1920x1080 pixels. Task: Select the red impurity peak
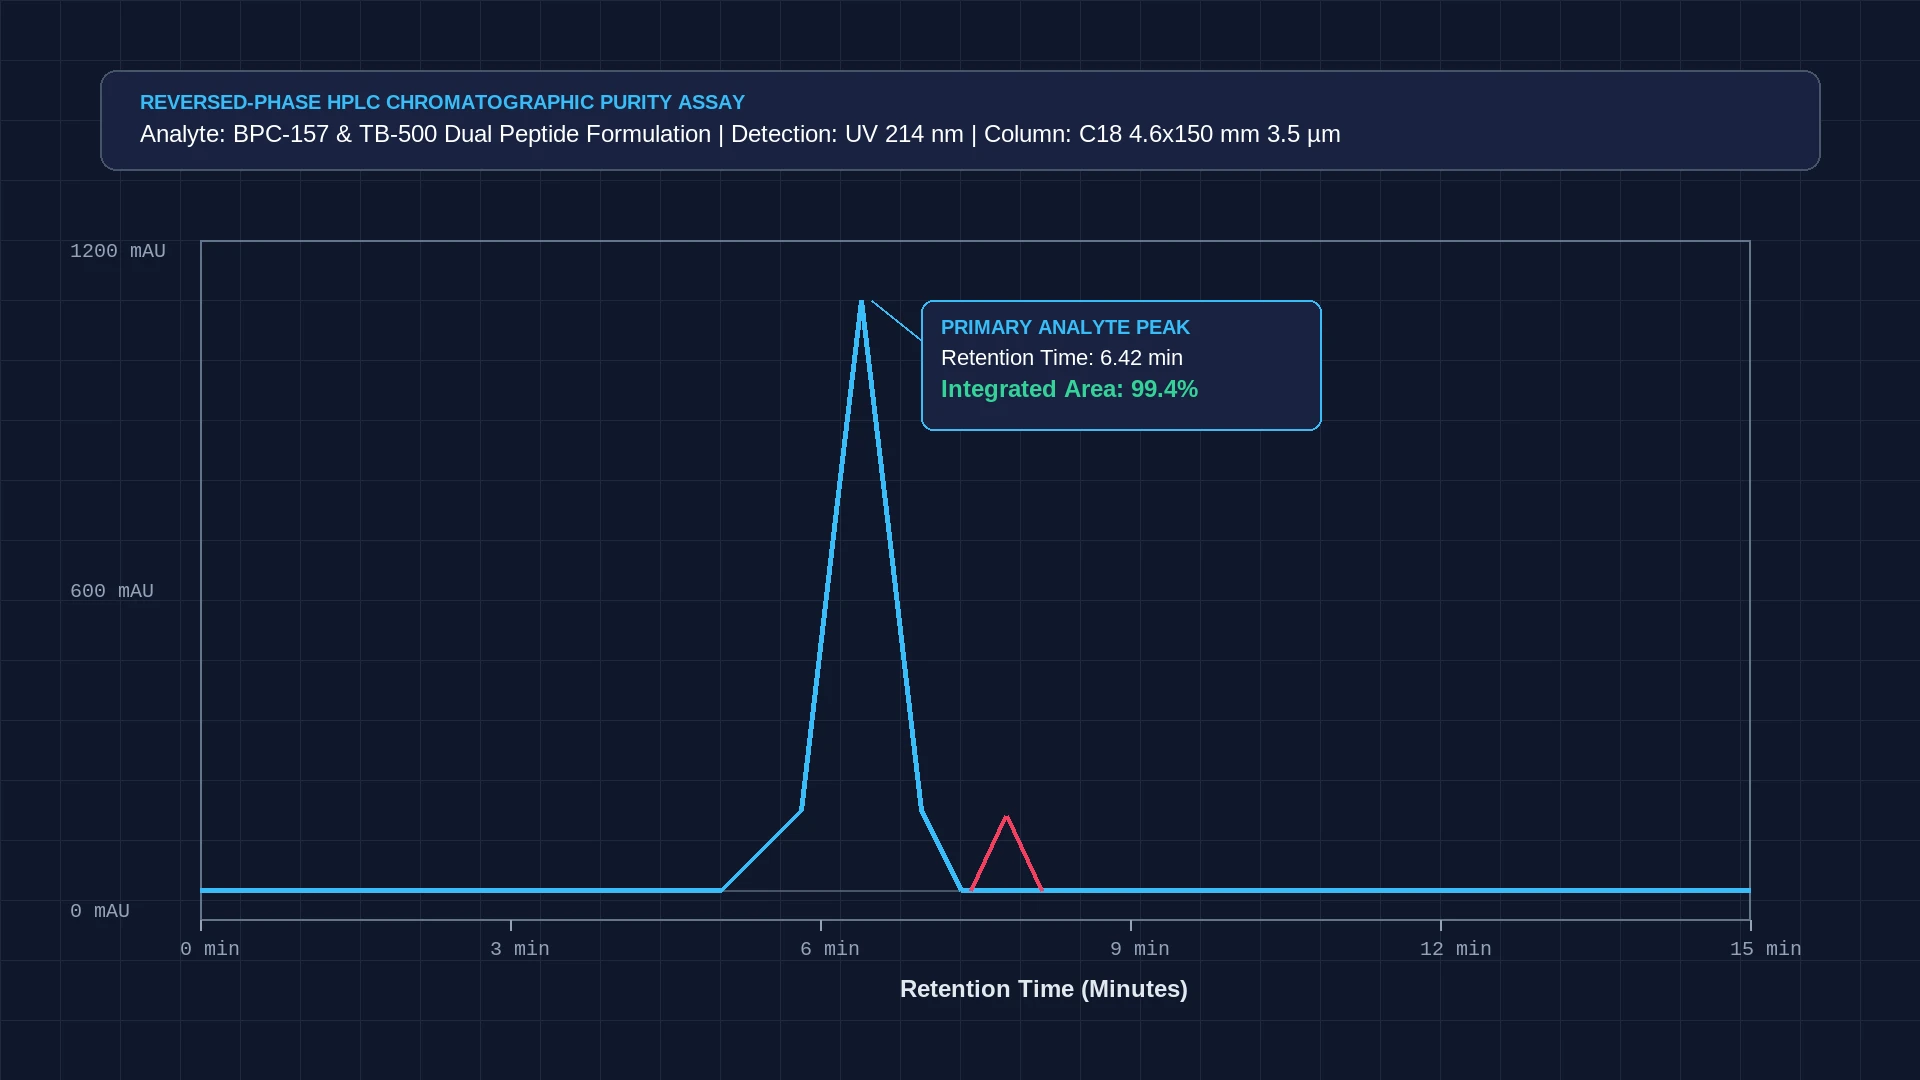click(1006, 853)
